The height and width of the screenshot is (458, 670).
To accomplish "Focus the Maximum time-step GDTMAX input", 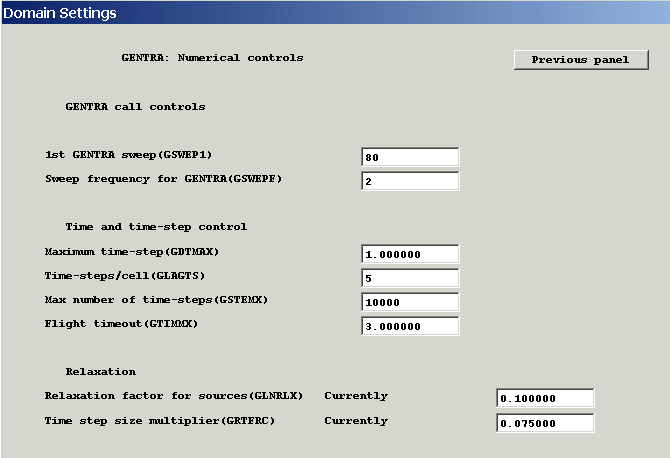I will click(x=410, y=254).
